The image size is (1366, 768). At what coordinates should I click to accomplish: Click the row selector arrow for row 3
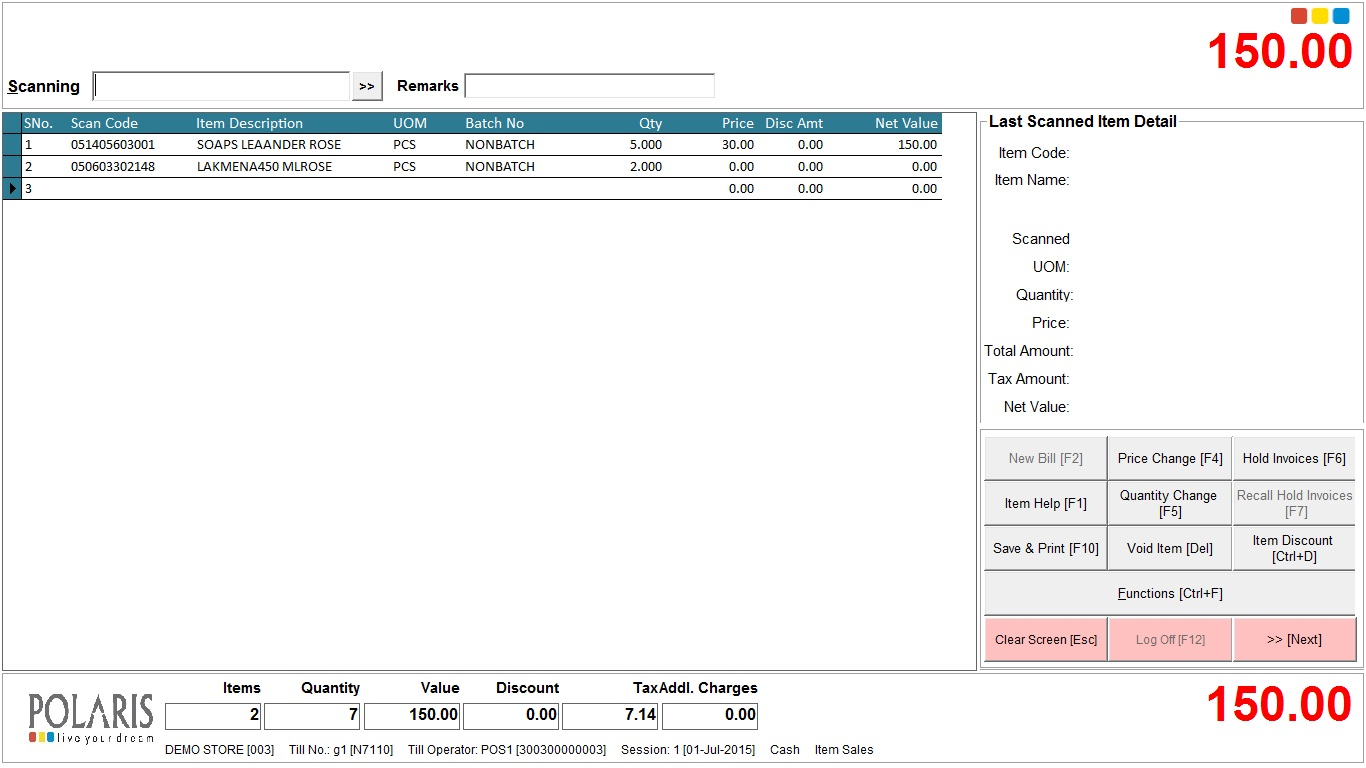click(x=12, y=189)
